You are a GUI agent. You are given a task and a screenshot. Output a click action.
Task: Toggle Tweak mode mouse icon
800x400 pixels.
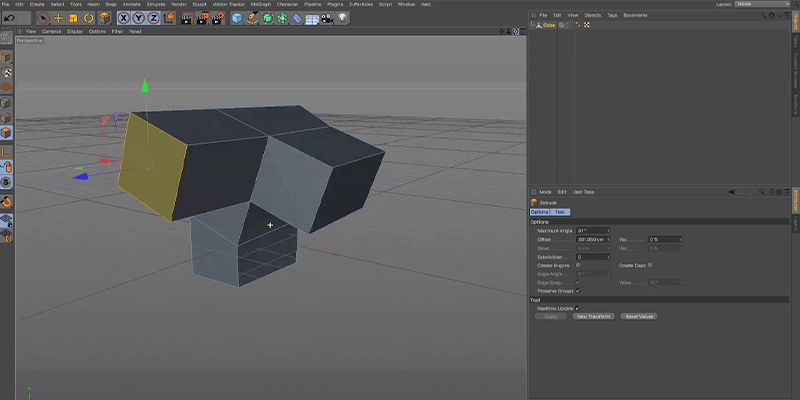(6, 167)
